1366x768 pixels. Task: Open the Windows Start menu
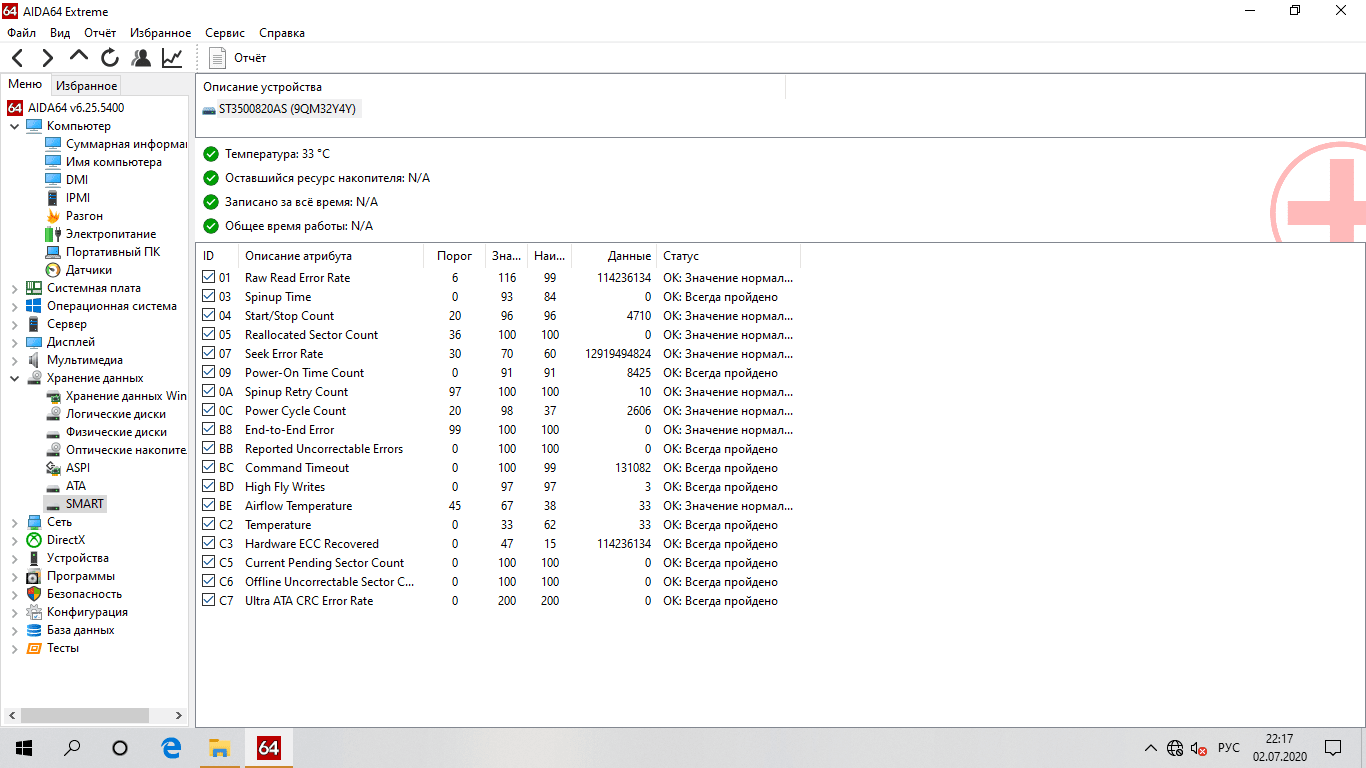(x=24, y=748)
